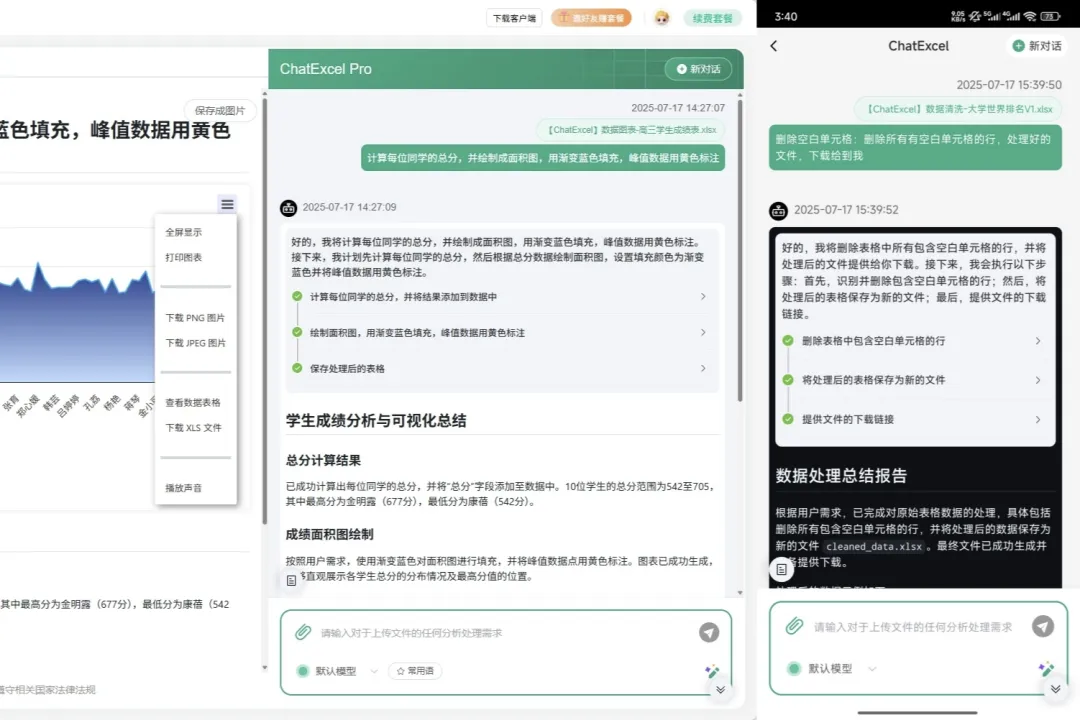Open the chart hamburger menu icon
Viewport: 1080px width, 720px height.
[227, 204]
